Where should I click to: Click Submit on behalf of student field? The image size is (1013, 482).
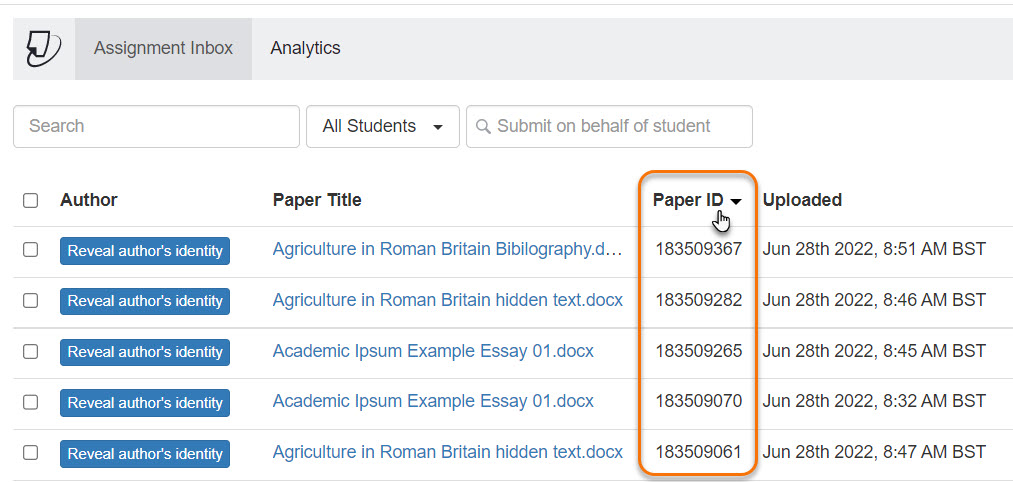(609, 126)
